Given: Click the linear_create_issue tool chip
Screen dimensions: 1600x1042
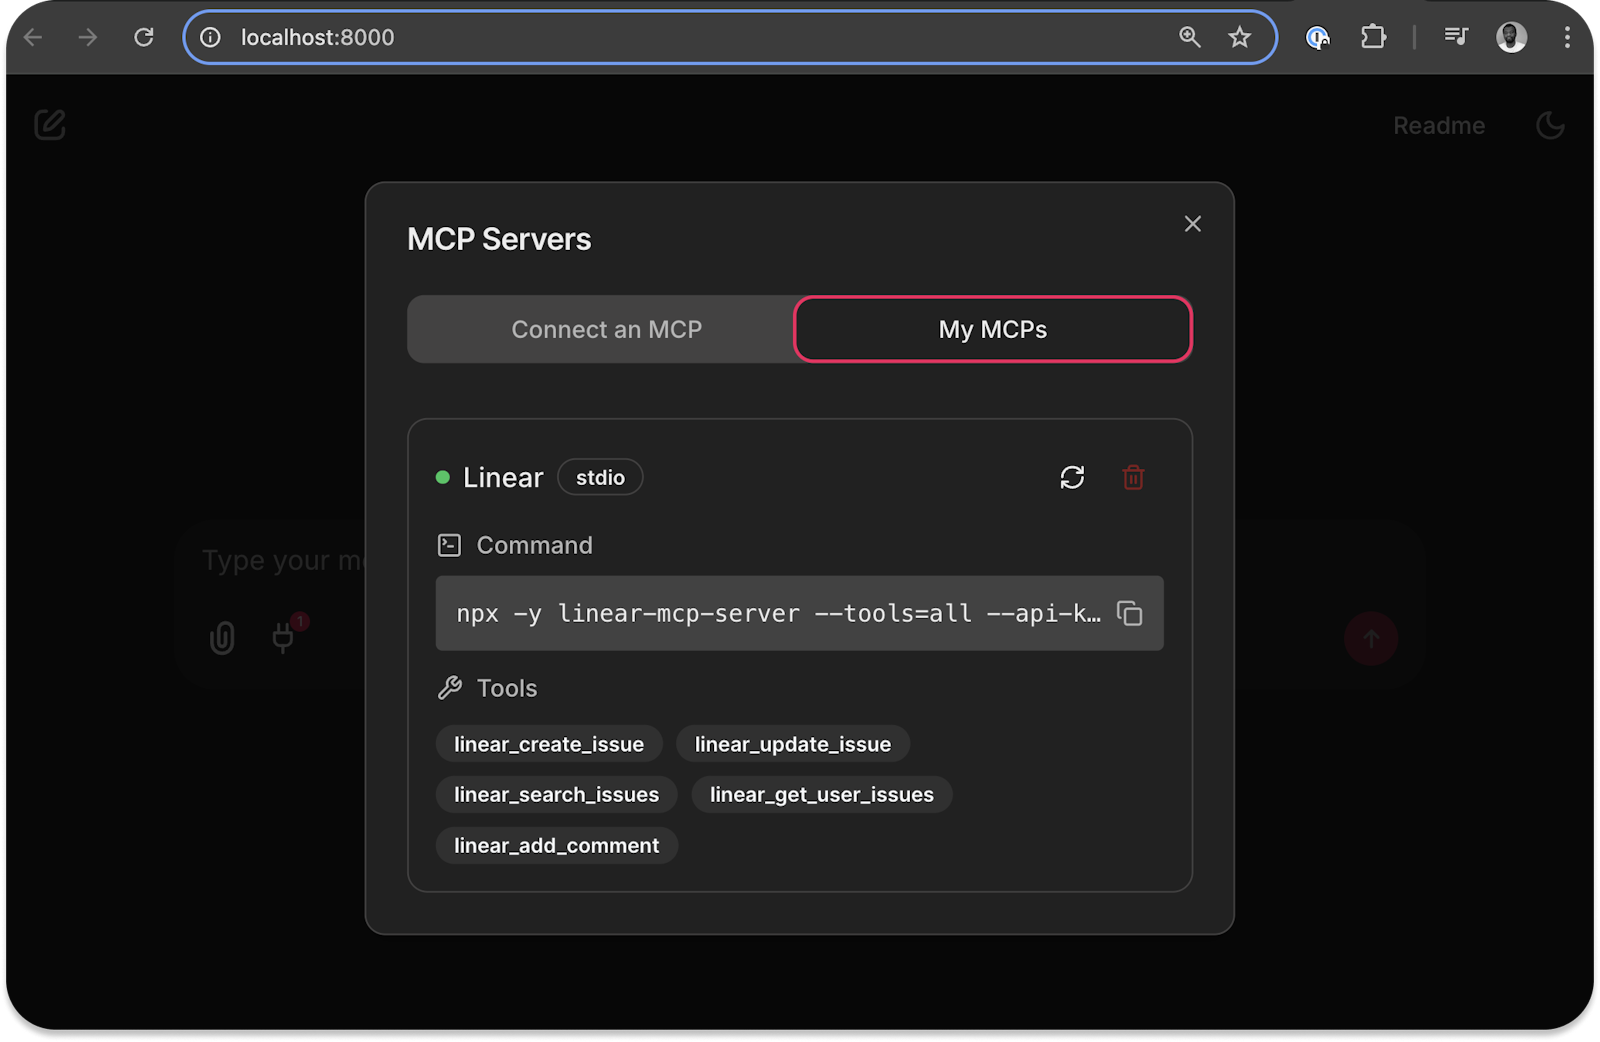Looking at the screenshot, I should click(549, 744).
